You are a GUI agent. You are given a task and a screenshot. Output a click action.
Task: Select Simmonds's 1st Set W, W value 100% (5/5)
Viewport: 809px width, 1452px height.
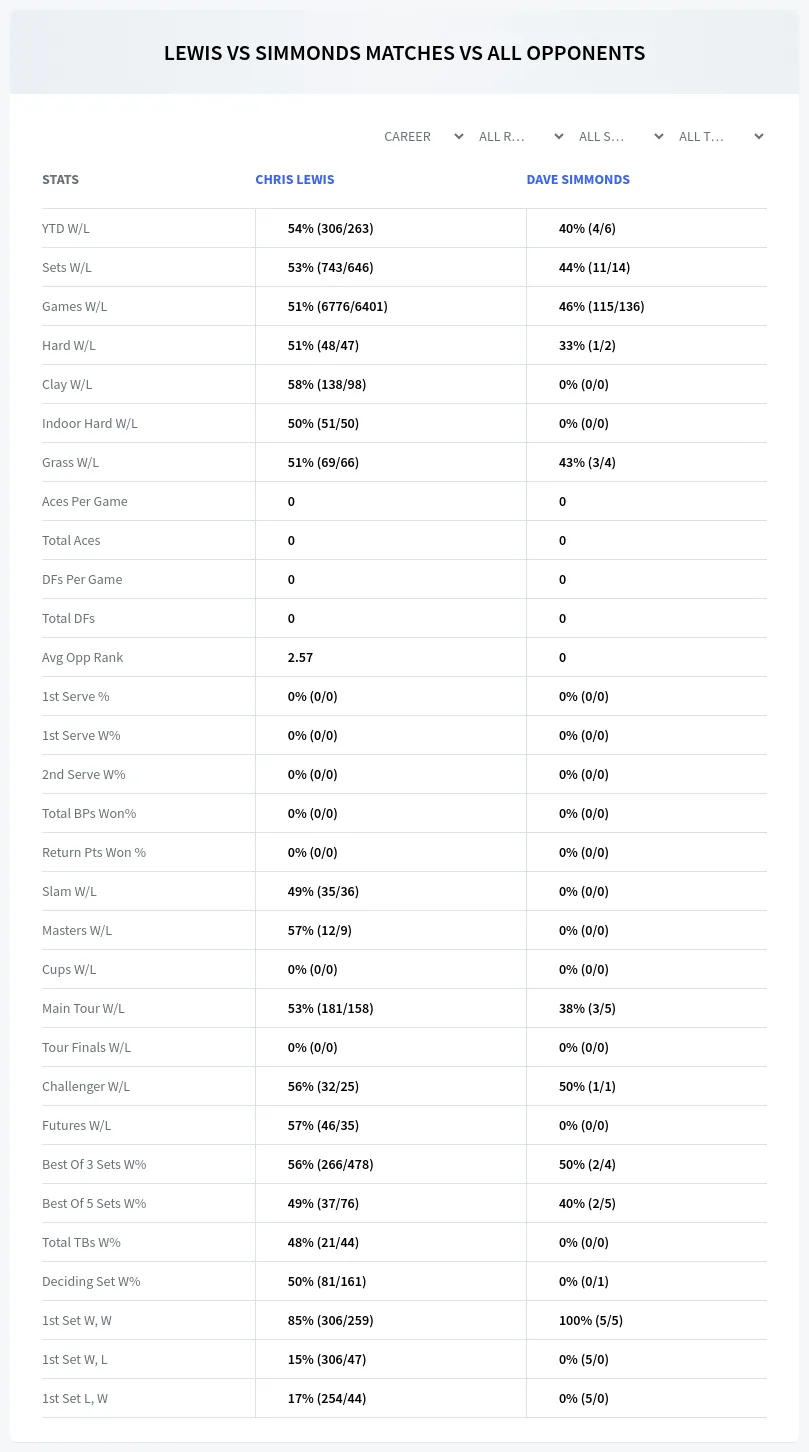click(x=591, y=1320)
